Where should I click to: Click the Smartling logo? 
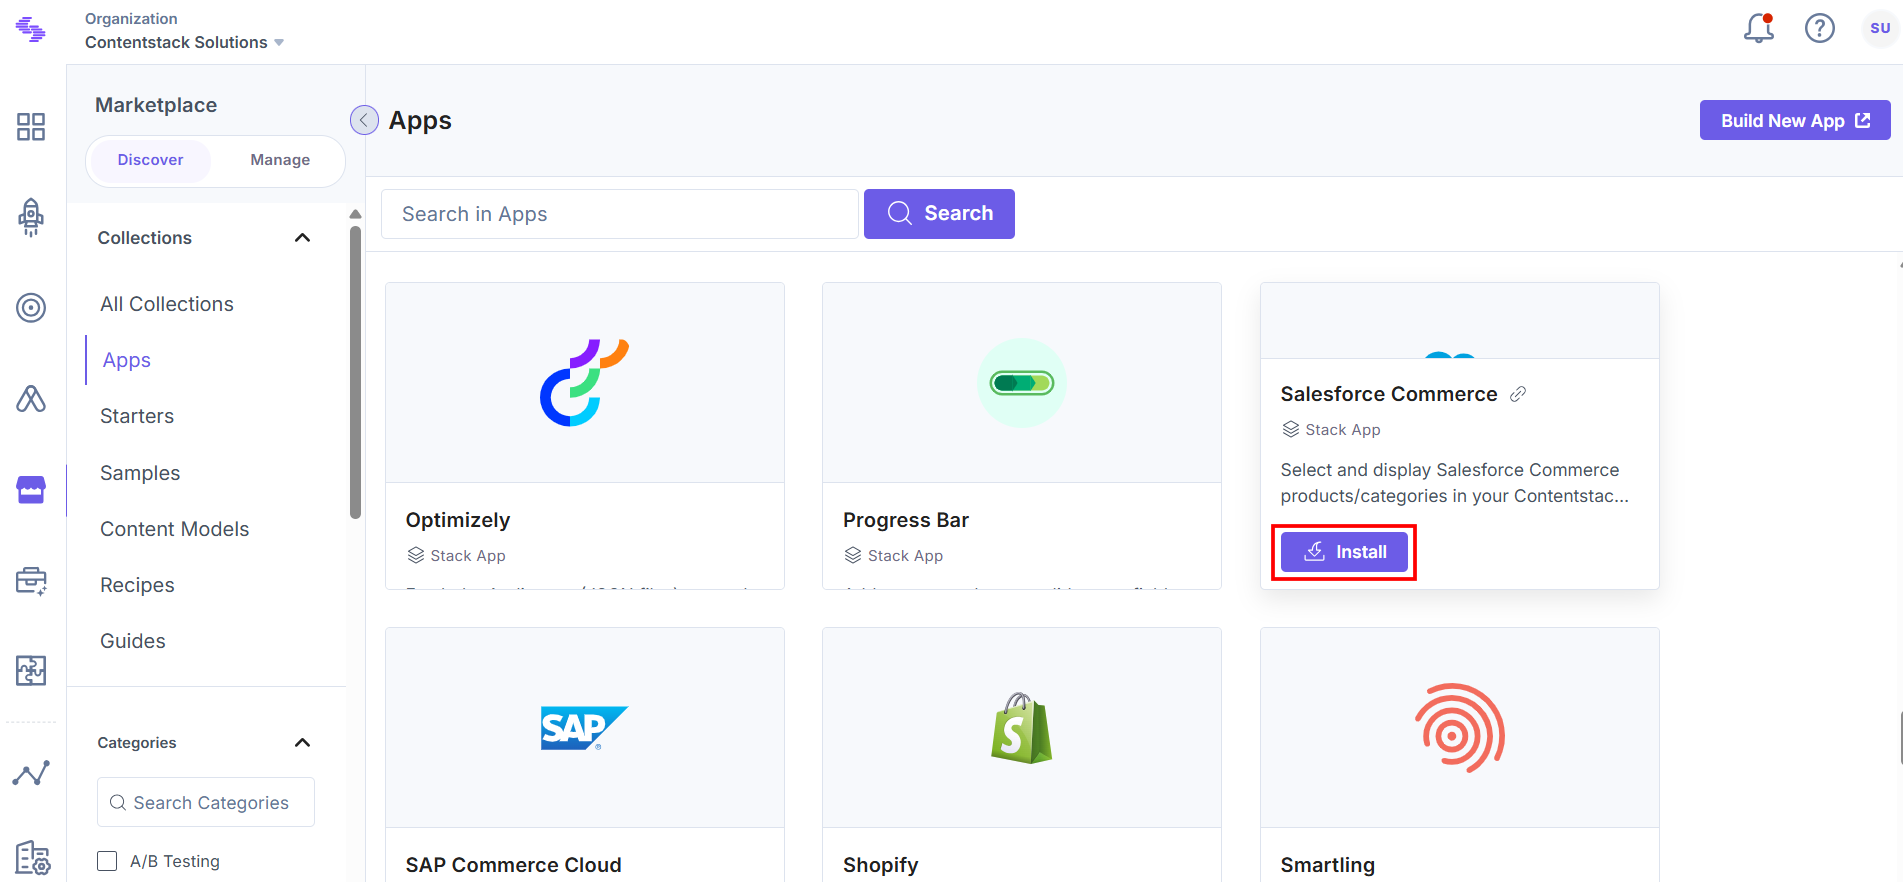tap(1460, 728)
